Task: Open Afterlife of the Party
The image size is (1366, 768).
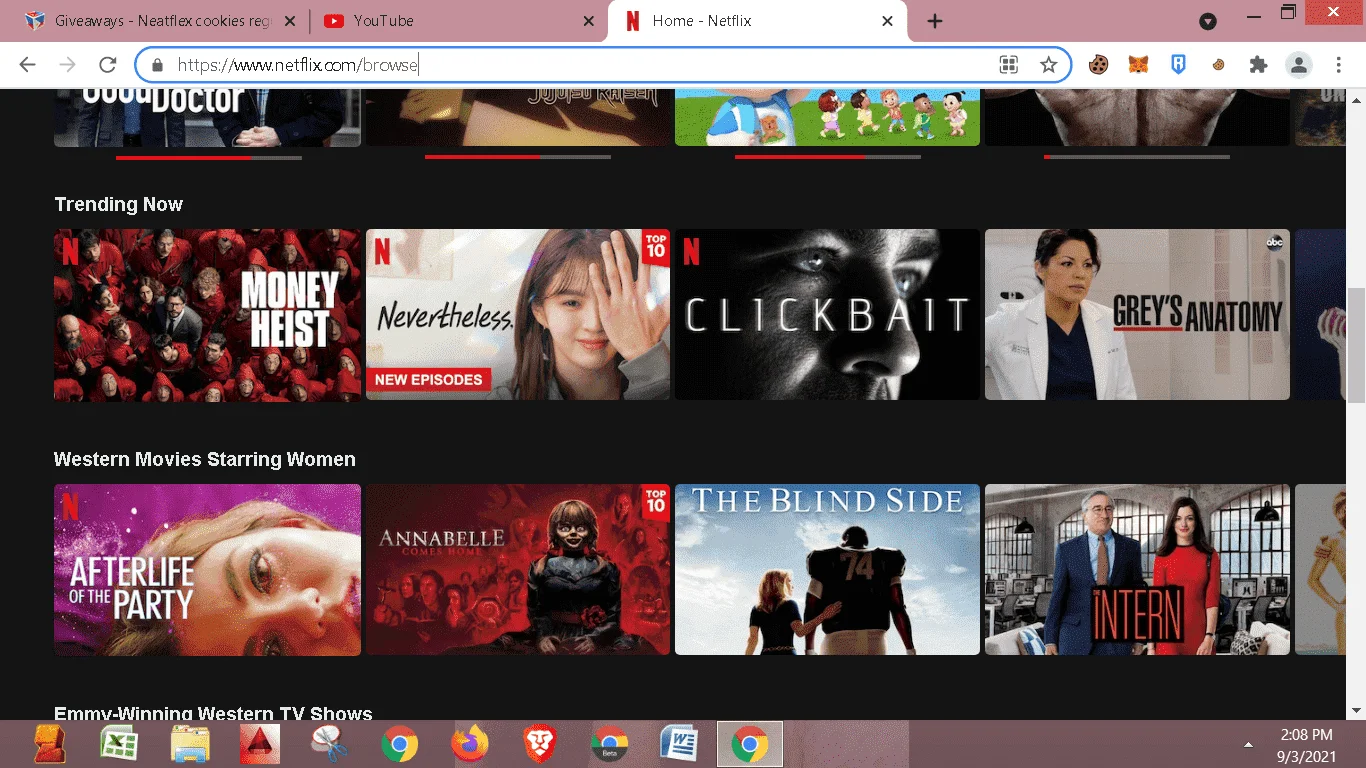Action: [207, 570]
